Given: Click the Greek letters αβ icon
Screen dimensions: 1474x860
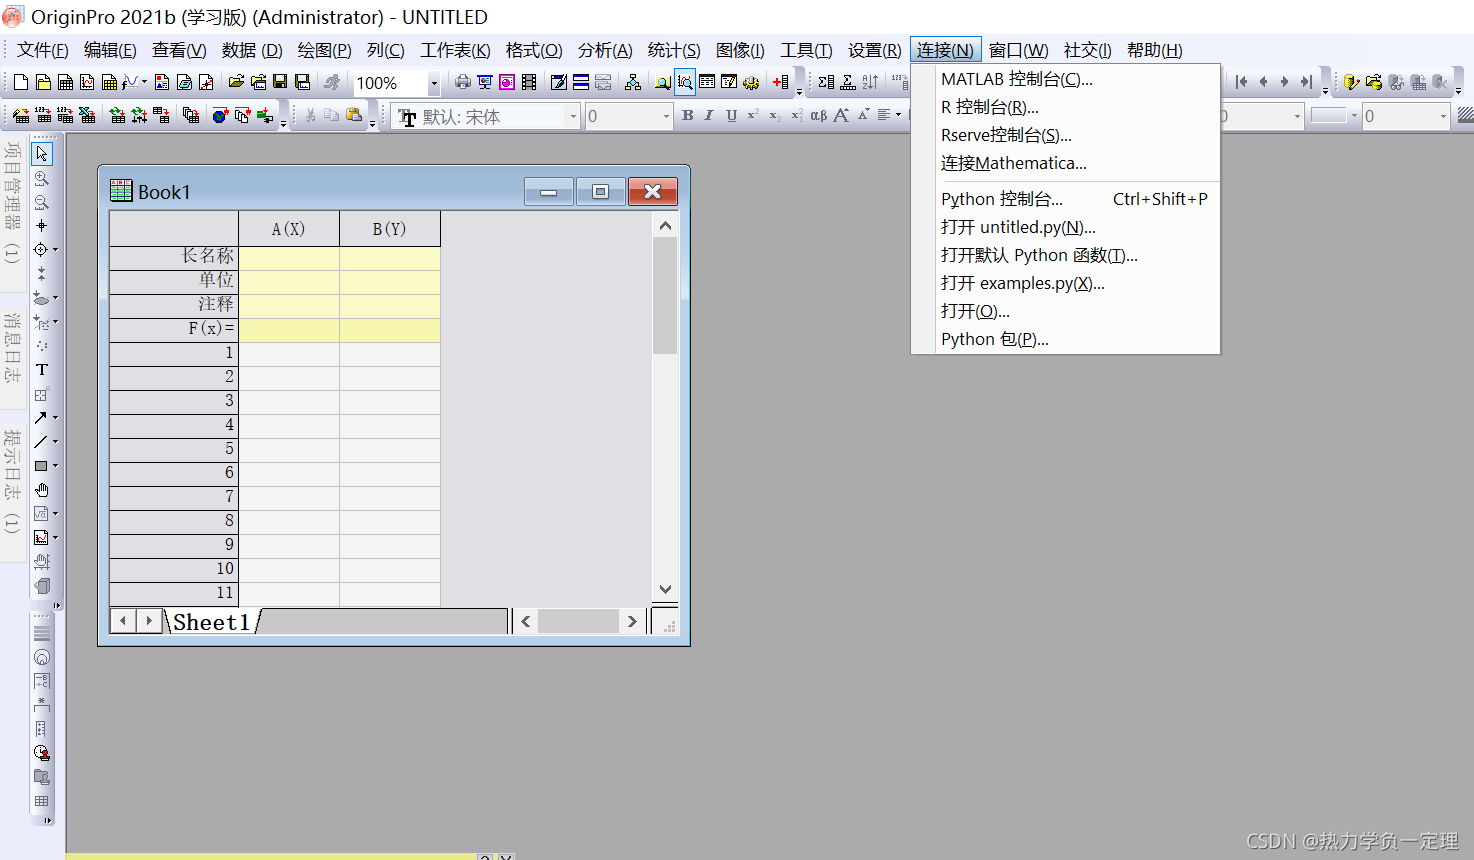Looking at the screenshot, I should 818,115.
